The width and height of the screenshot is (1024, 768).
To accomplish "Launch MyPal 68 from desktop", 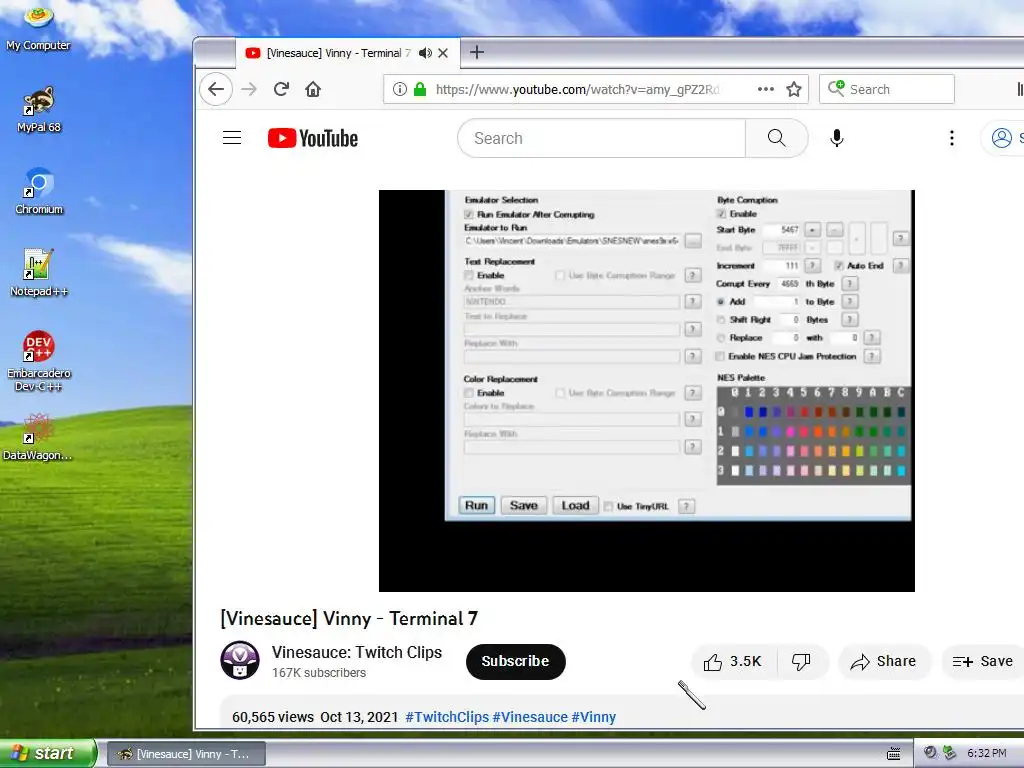I will [39, 110].
